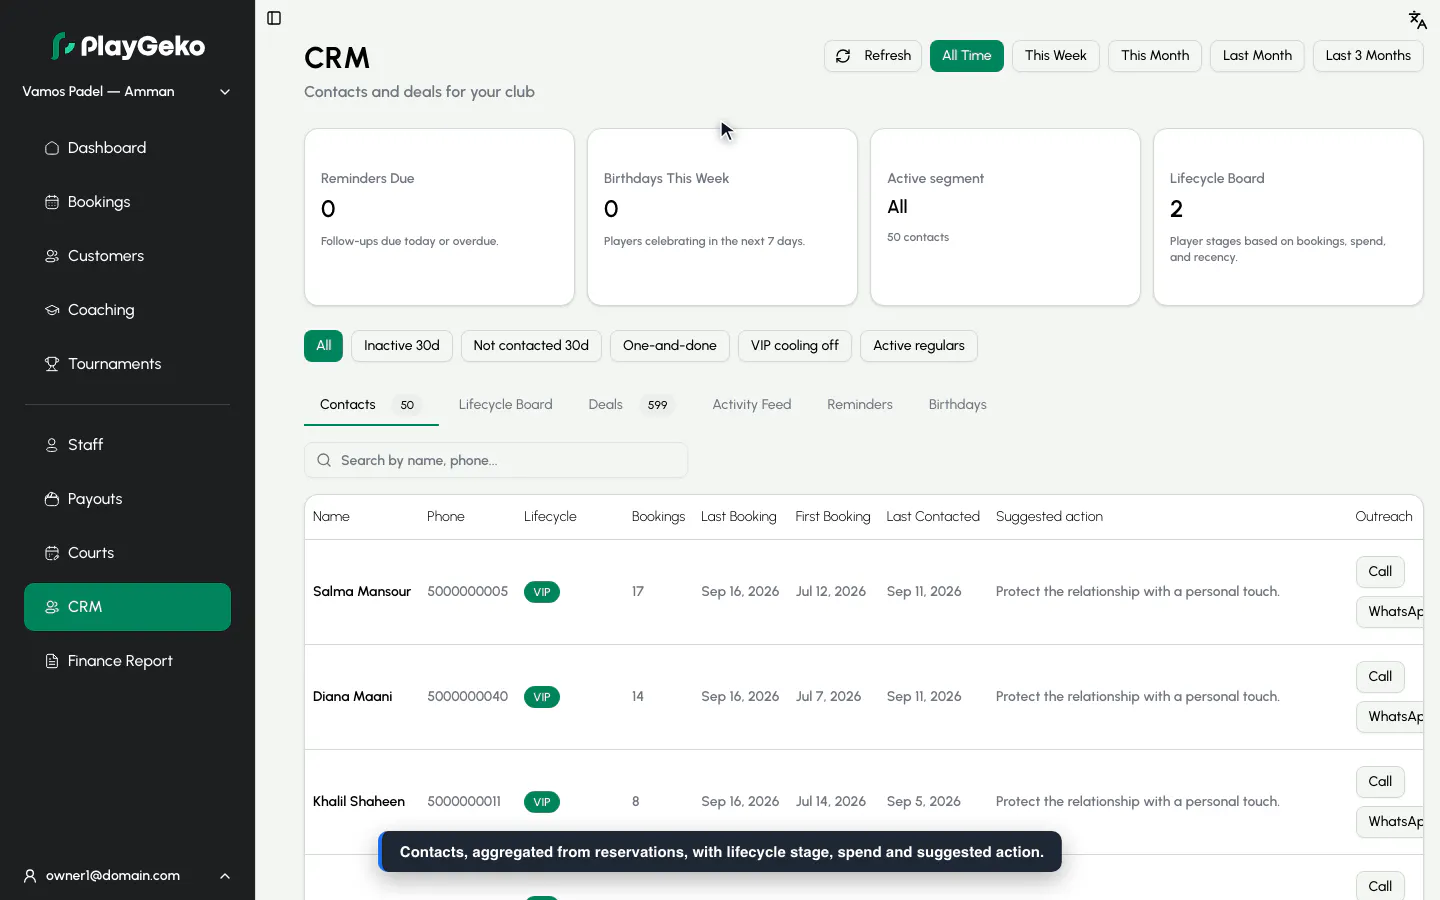Select the This Month time range
Screen dimensions: 1440x900
1155,56
